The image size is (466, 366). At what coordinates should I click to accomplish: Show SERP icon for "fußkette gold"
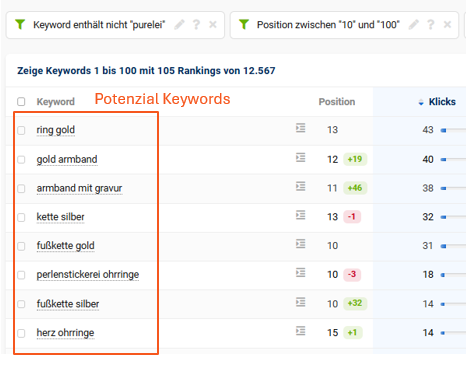300,244
